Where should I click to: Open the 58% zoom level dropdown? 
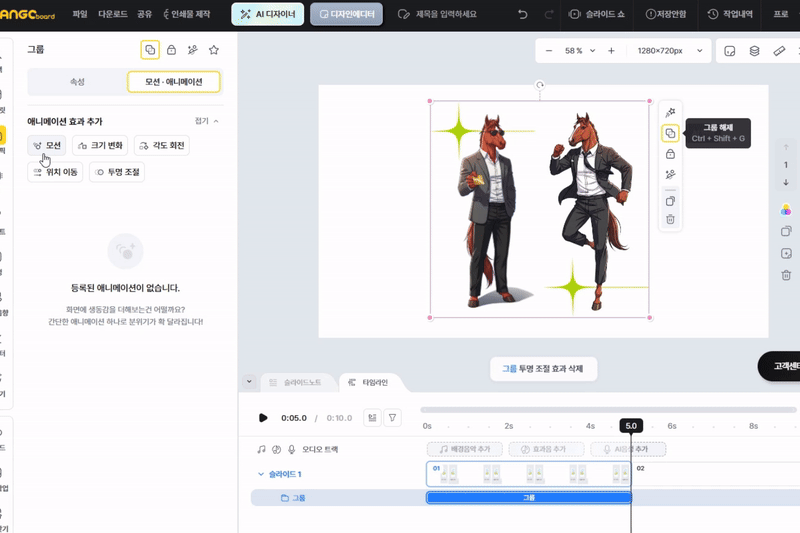coord(580,51)
